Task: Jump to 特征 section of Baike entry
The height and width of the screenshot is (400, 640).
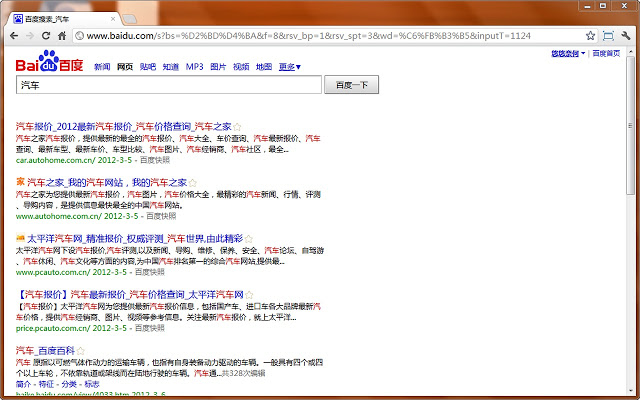Action: (x=46, y=384)
